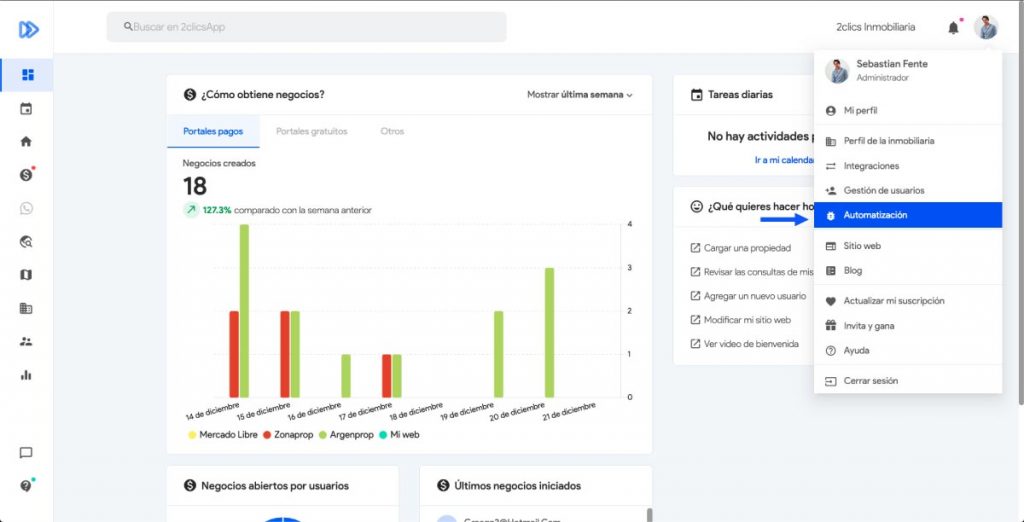The height and width of the screenshot is (522, 1024).
Task: Open the reports bar-chart icon in the sidebar
Action: [26, 375]
